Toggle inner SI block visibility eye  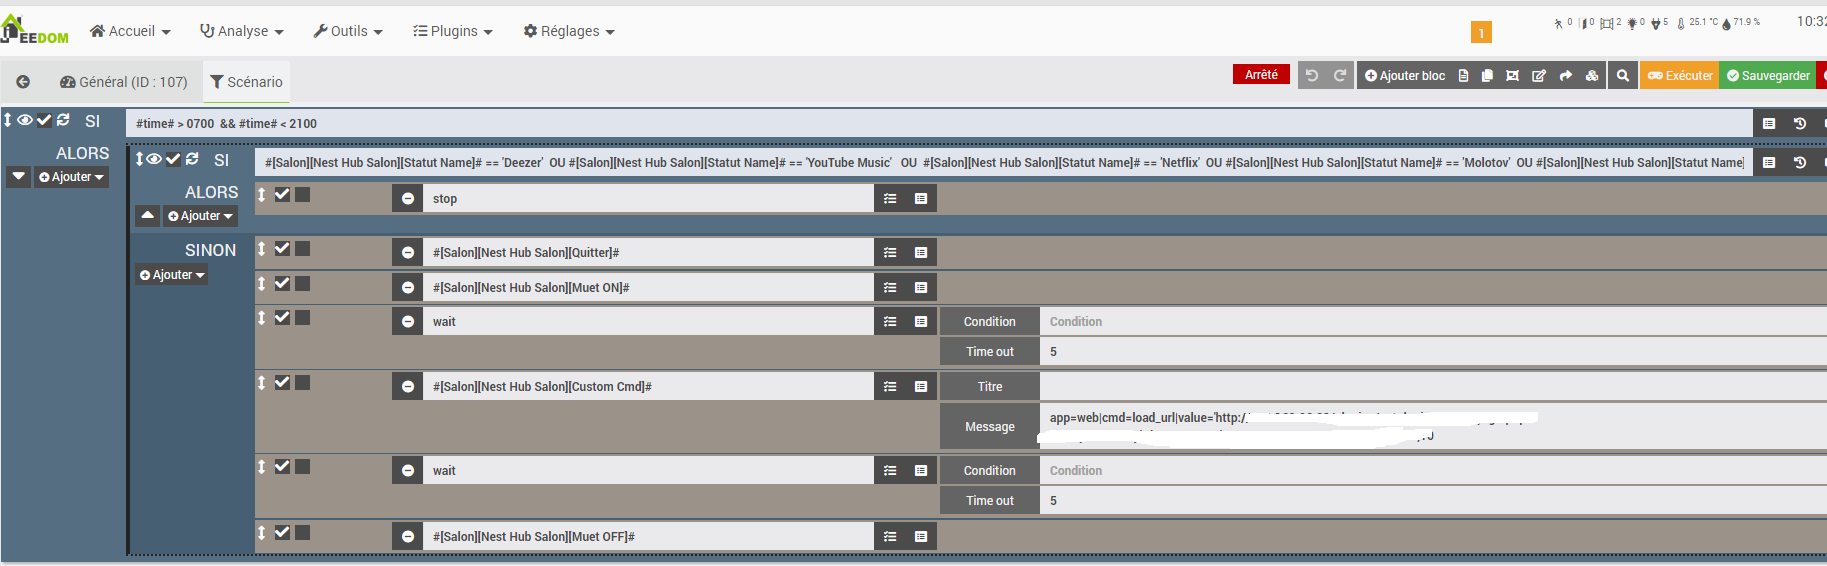(x=154, y=159)
